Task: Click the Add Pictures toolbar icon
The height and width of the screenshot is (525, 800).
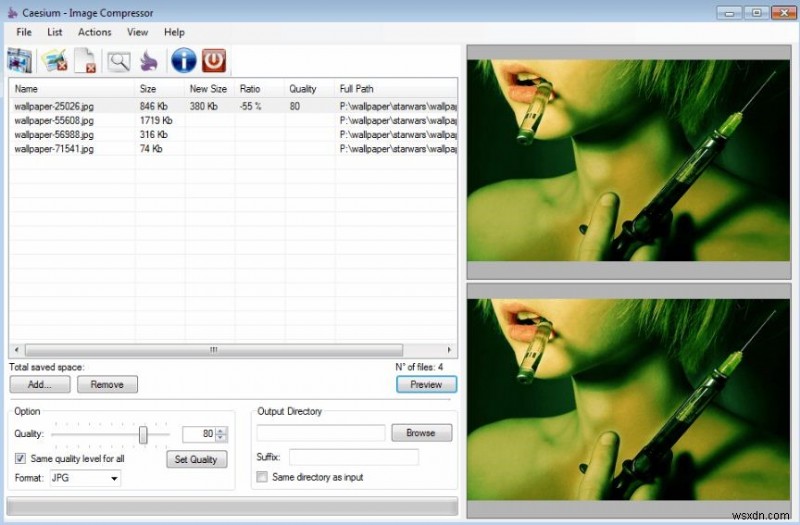Action: click(20, 61)
